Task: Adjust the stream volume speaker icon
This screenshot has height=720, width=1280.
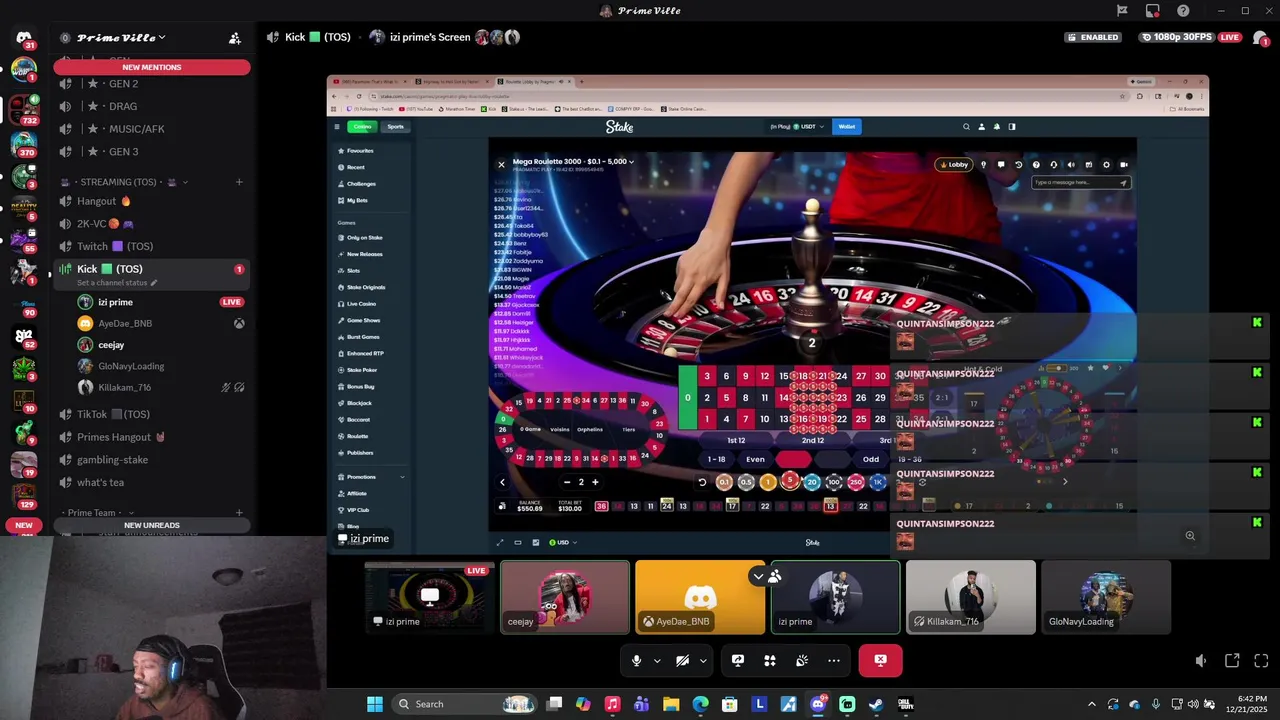Action: [x=1201, y=661]
